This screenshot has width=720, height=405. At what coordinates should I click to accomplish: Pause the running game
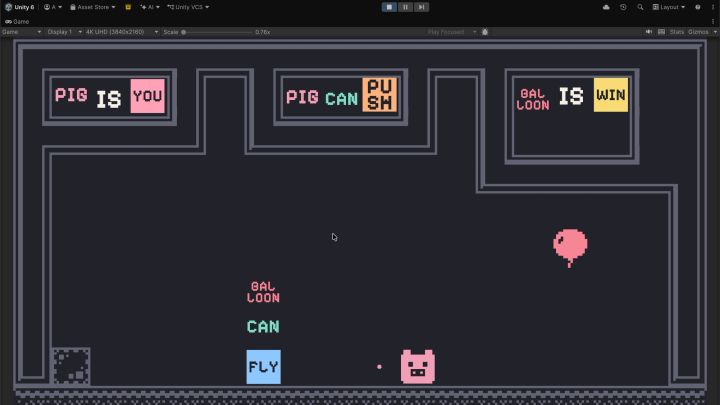405,7
